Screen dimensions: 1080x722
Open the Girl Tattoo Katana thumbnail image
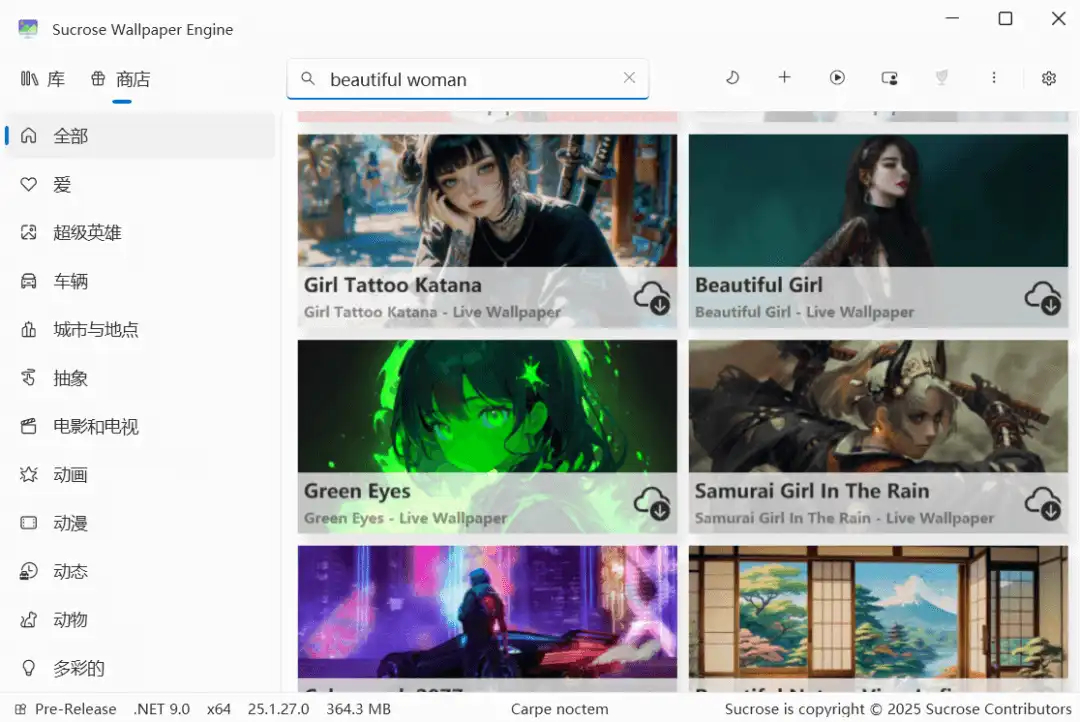click(488, 200)
